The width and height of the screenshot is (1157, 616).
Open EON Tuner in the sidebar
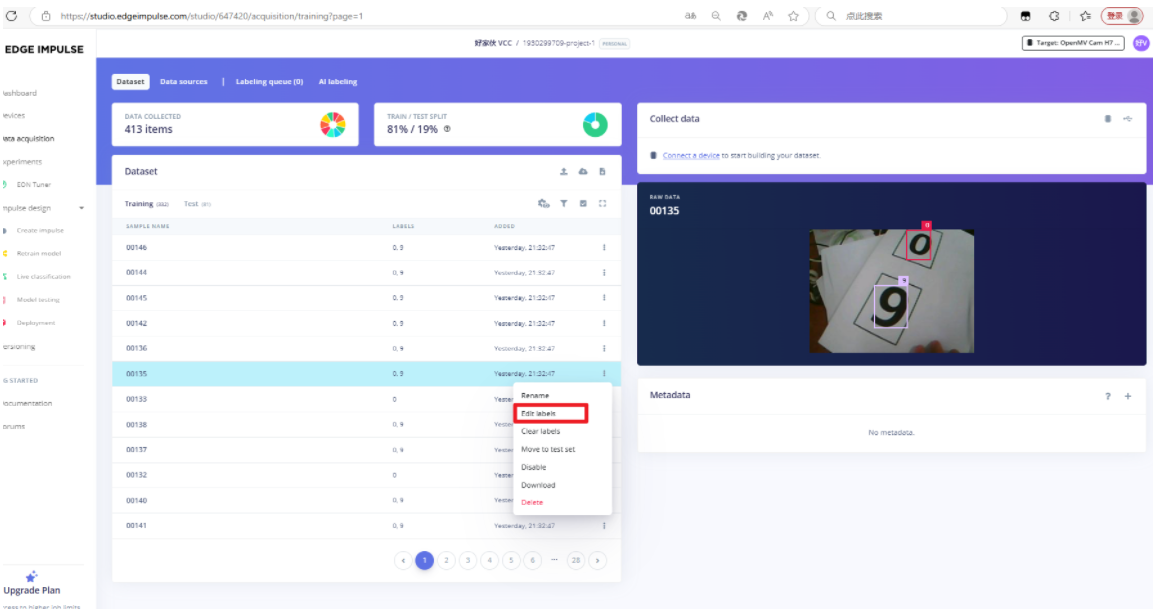pyautogui.click(x=33, y=184)
